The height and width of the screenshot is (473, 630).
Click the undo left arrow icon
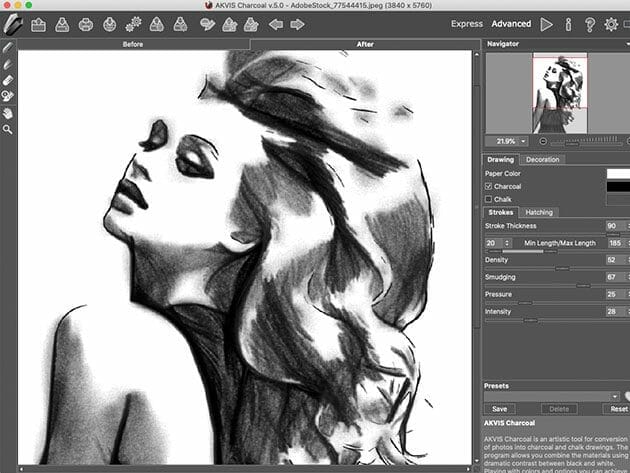tap(276, 24)
